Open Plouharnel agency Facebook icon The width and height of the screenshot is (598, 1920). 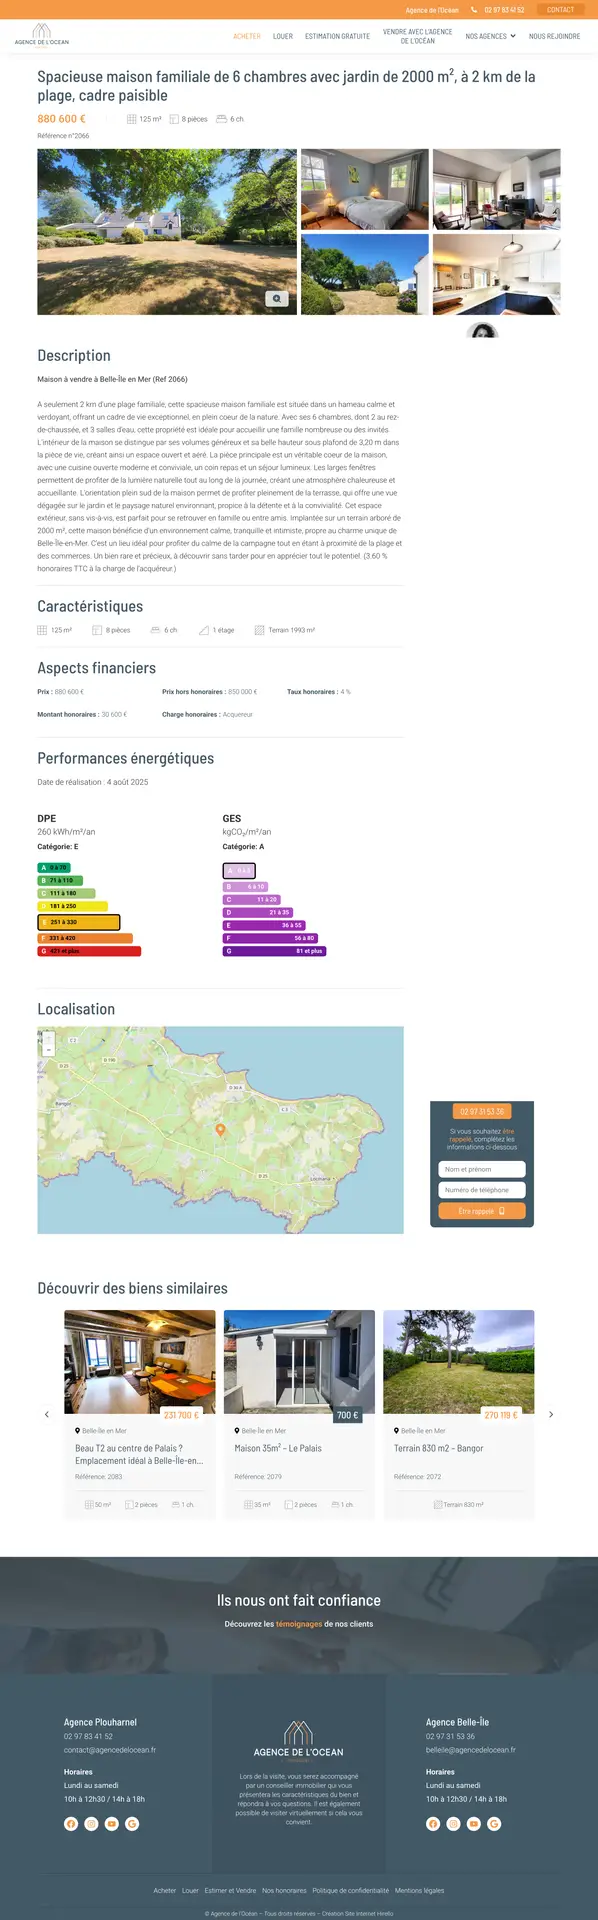click(x=71, y=1823)
